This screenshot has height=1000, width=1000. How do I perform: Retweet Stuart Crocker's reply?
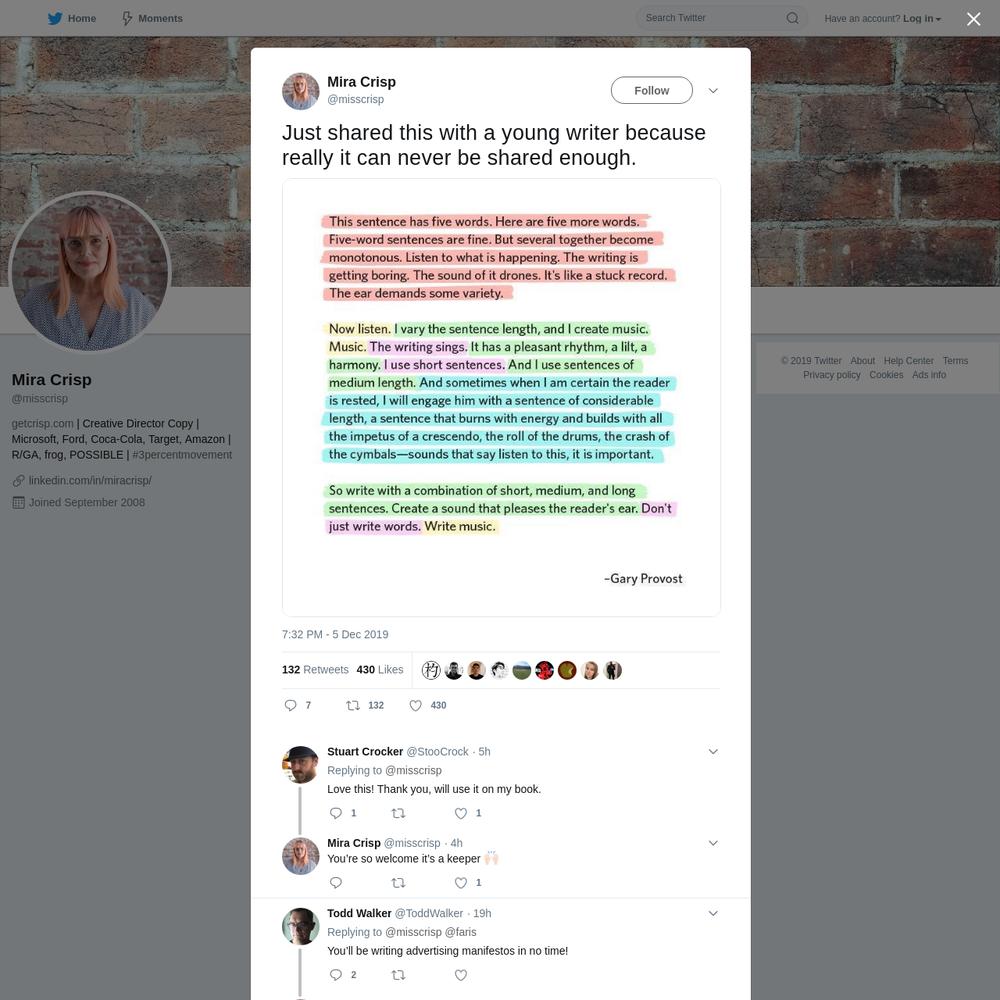398,812
